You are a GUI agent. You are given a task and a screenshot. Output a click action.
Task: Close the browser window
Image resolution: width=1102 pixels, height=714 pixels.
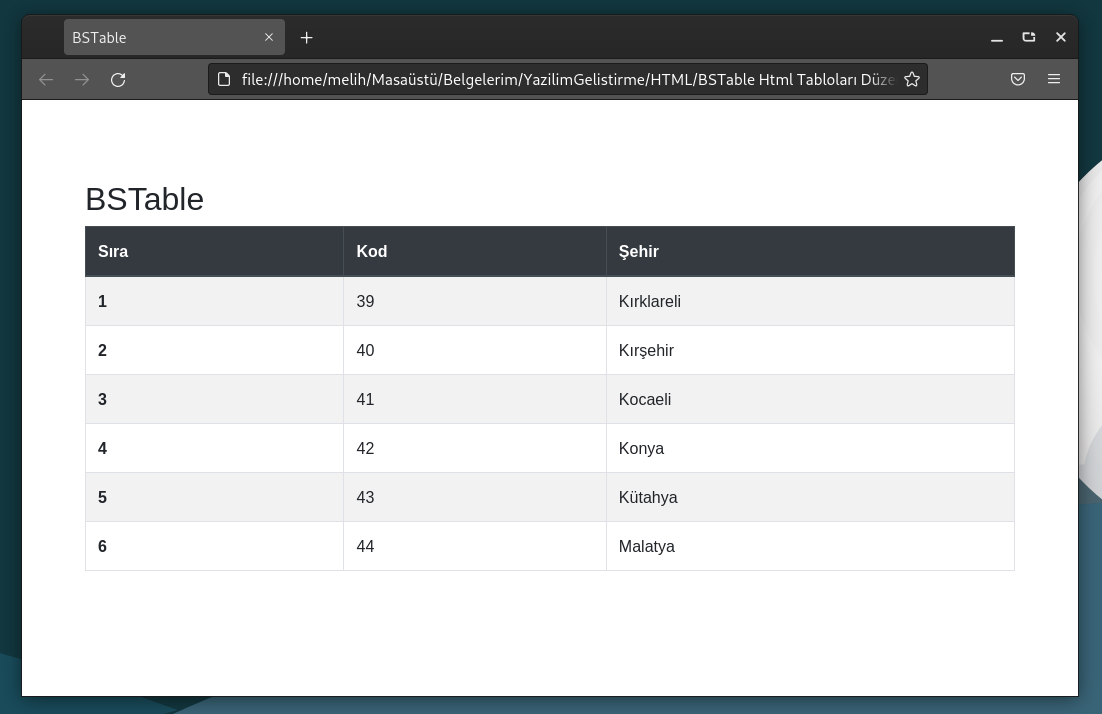click(x=1061, y=37)
